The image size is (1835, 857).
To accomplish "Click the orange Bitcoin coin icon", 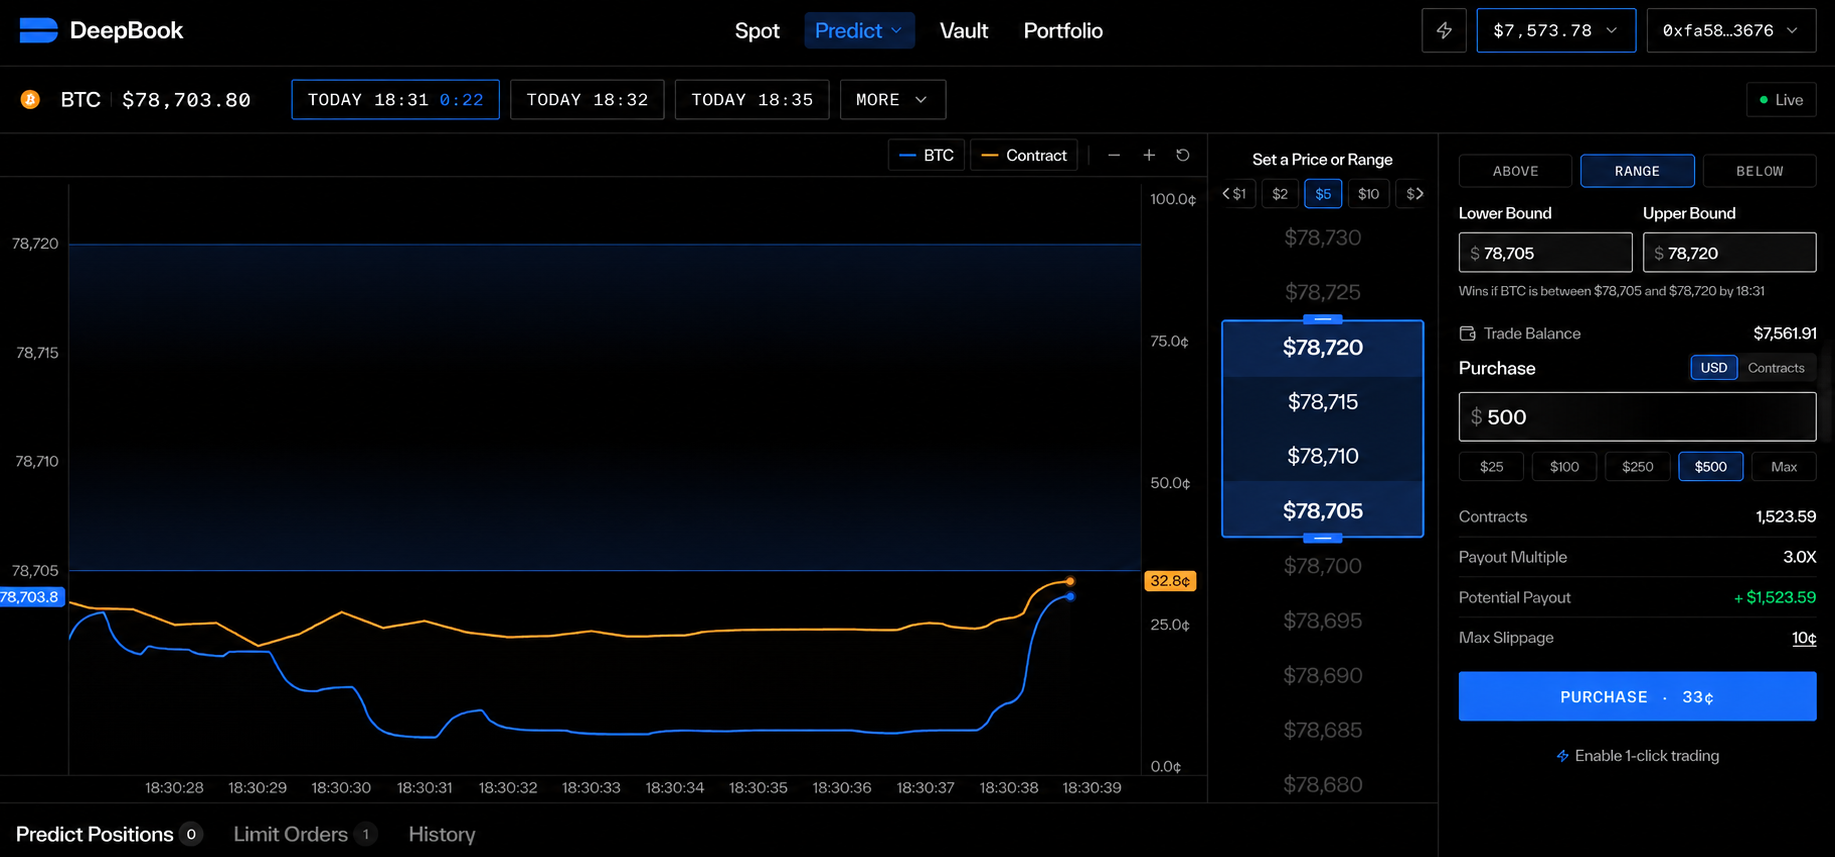I will tap(31, 100).
